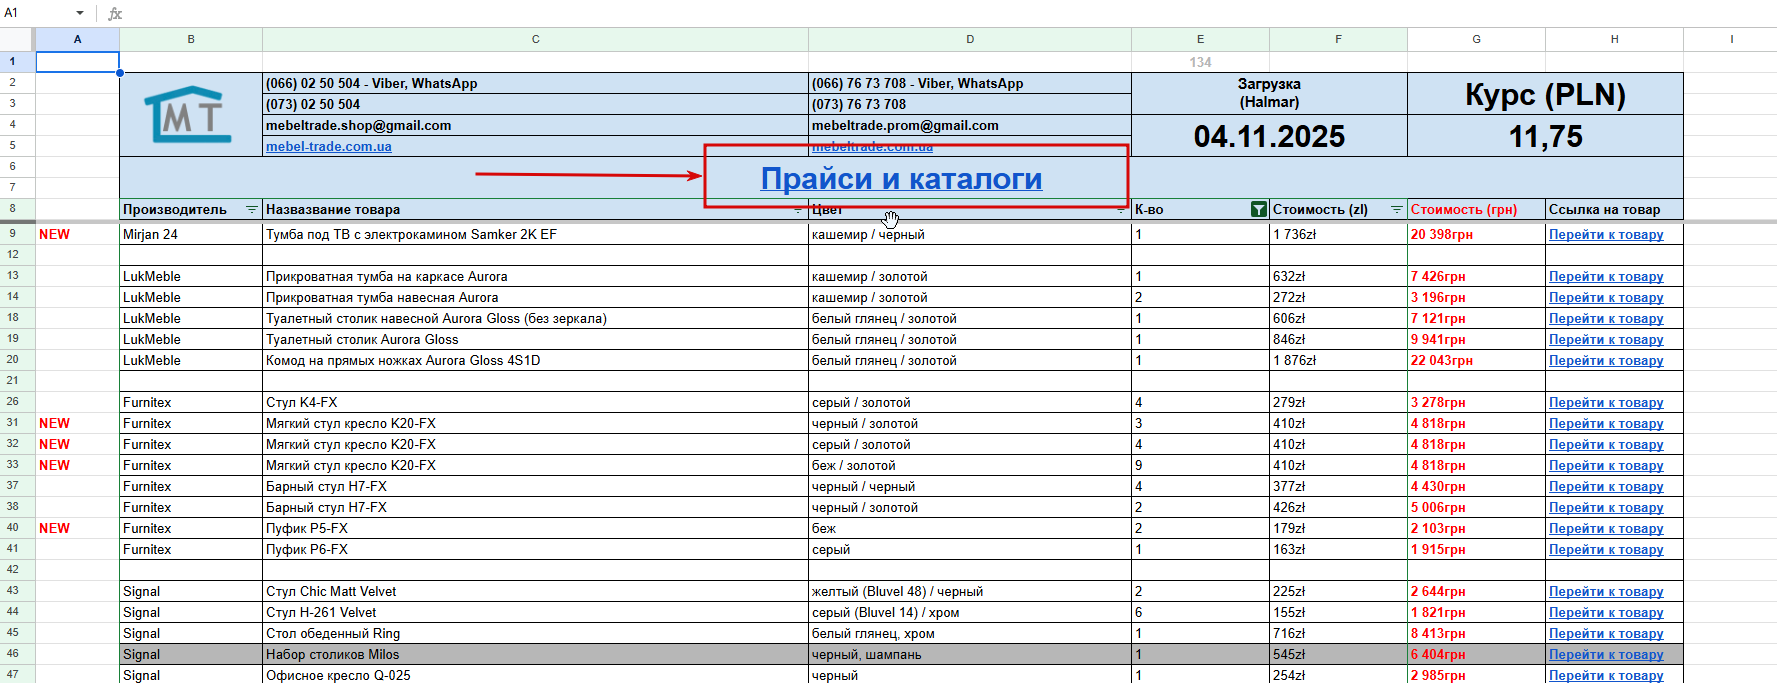Click the fx function icon
The height and width of the screenshot is (683, 1777).
pyautogui.click(x=115, y=13)
